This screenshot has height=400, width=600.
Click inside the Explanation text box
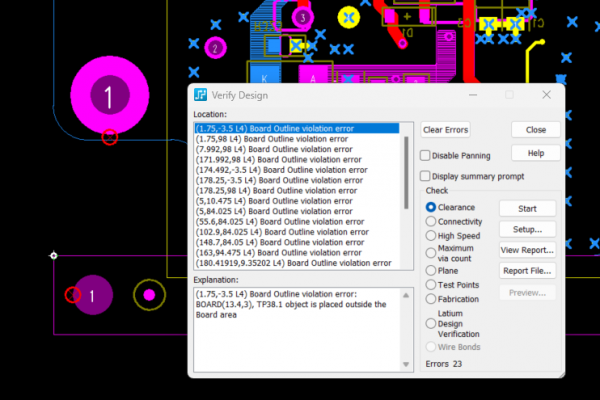pyautogui.click(x=300, y=330)
